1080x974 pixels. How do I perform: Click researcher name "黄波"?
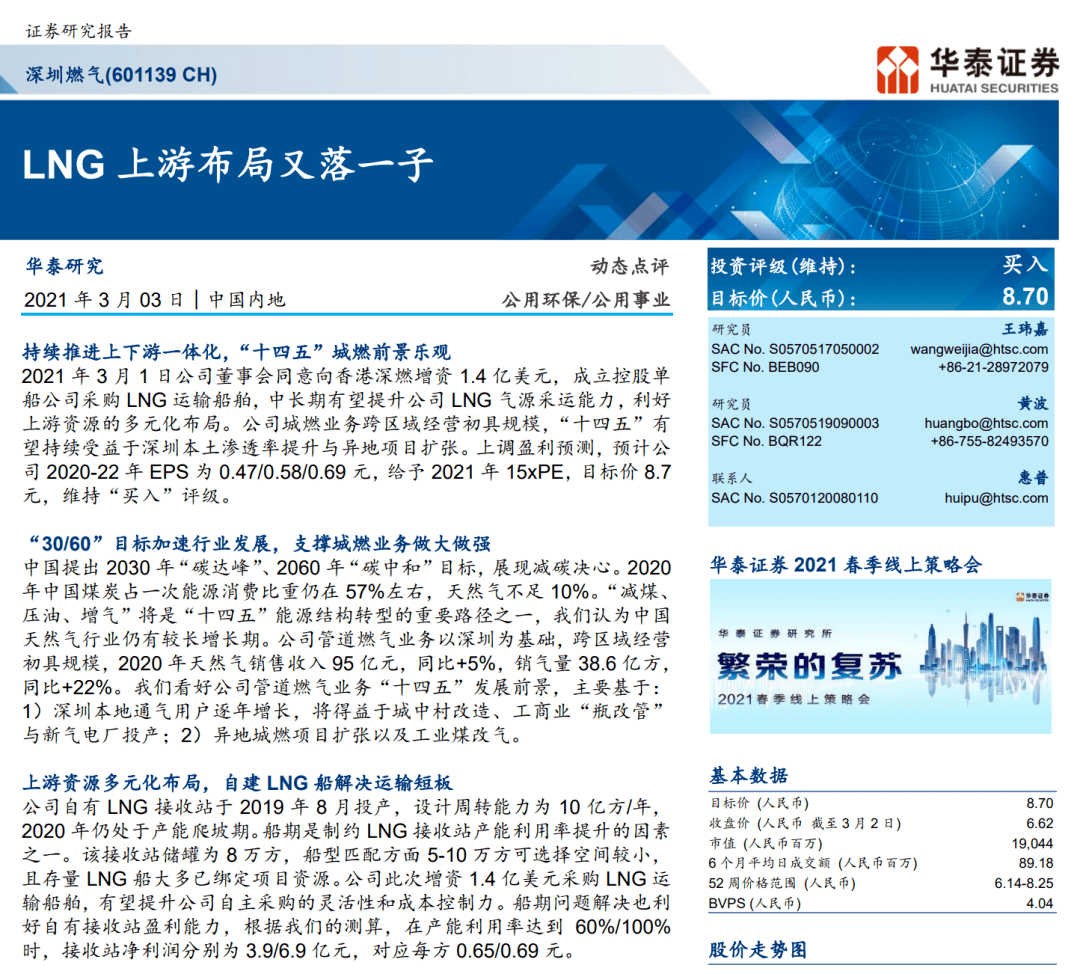(x=1032, y=404)
